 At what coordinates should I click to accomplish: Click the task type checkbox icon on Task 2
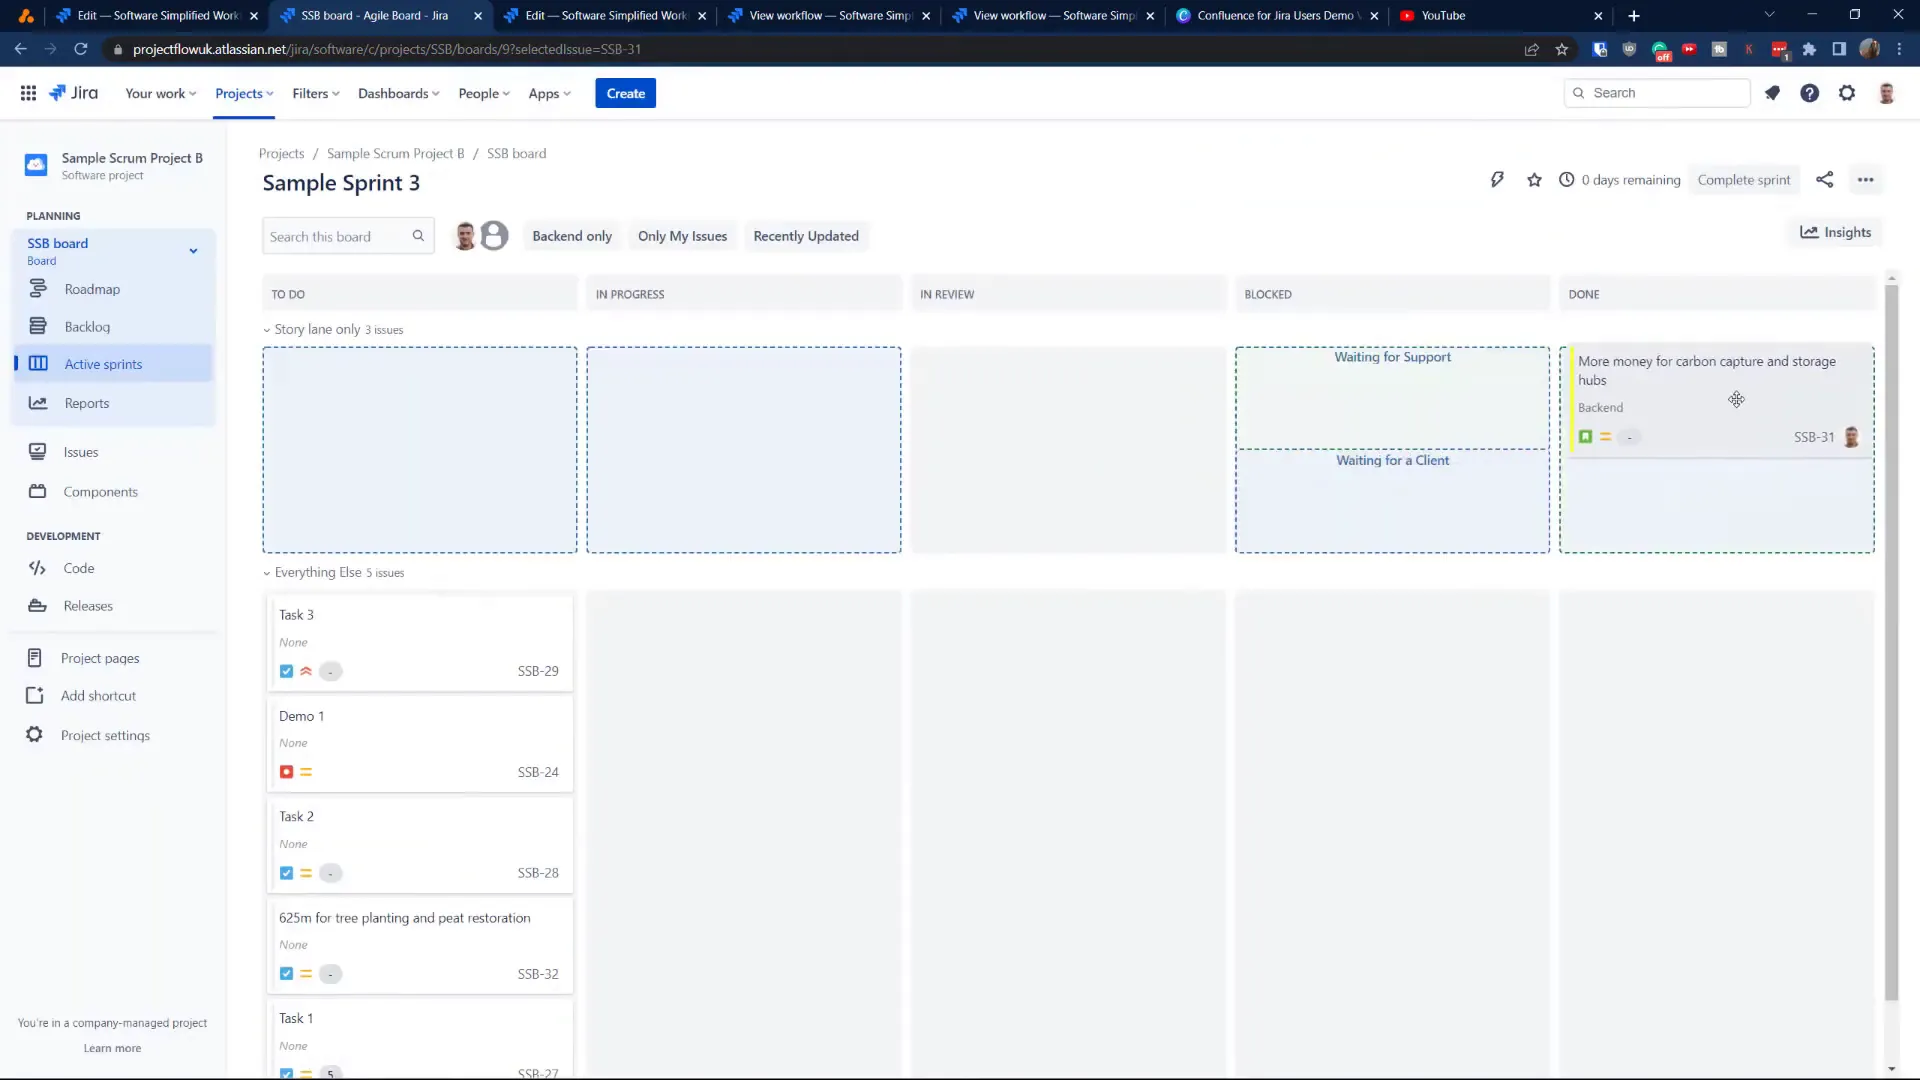[286, 873]
